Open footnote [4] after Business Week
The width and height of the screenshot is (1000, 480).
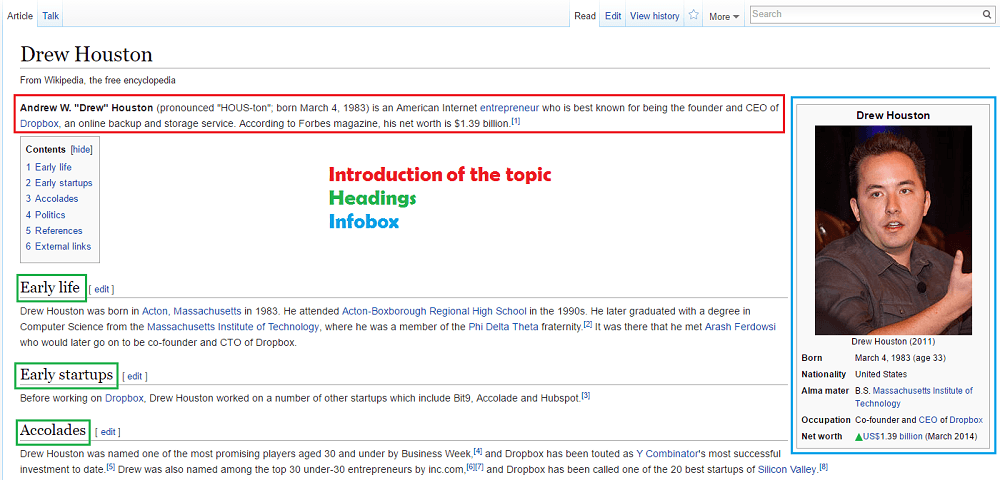478,452
